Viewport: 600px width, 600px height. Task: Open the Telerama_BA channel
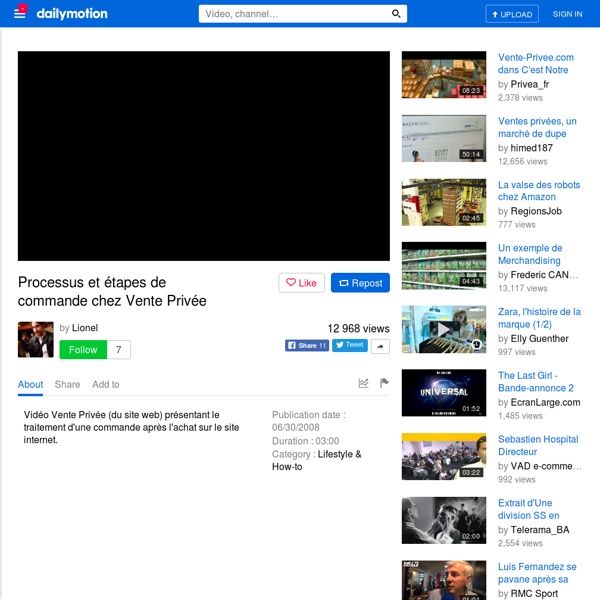540,530
